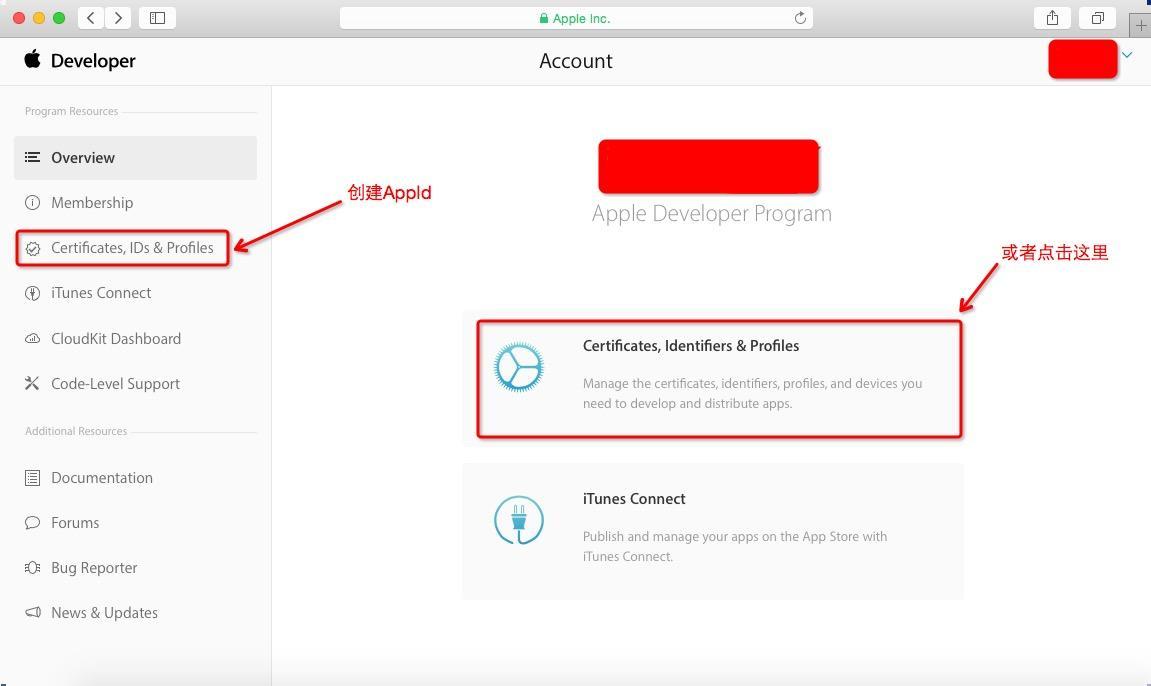Click the iTunes Connect sidebar plug icon
This screenshot has width=1151, height=686.
[32, 293]
